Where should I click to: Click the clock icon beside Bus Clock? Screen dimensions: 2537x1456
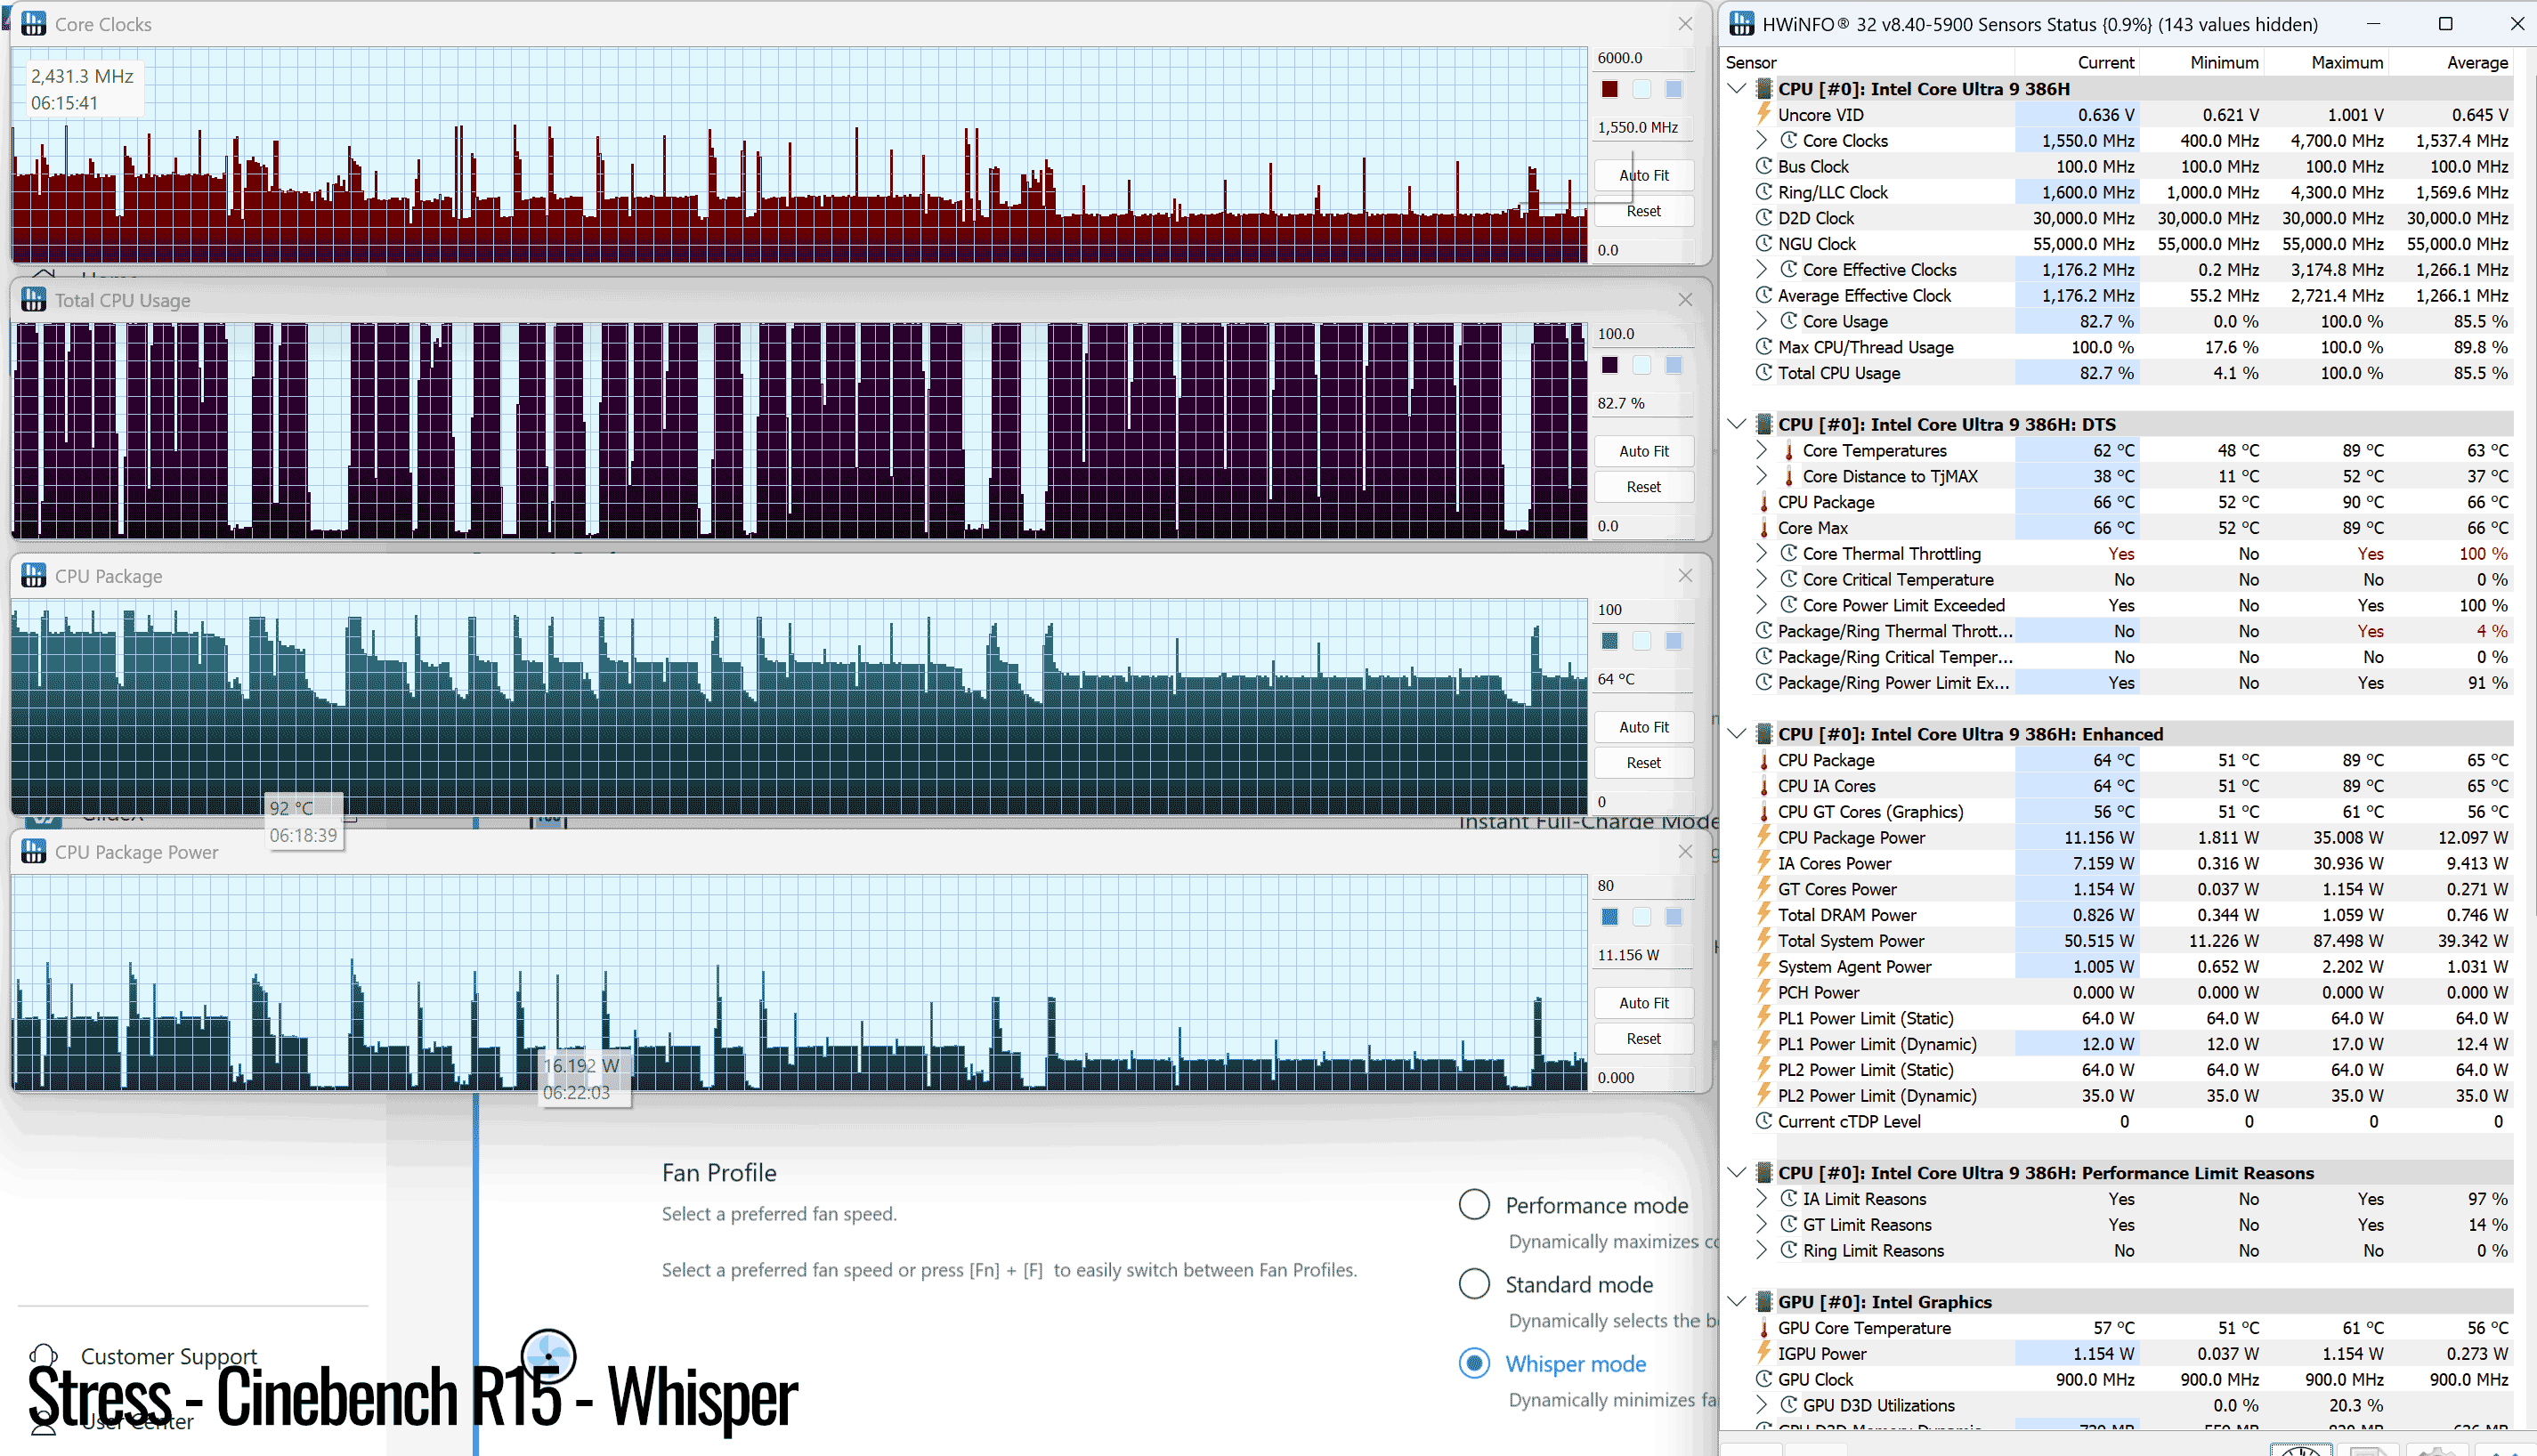(x=1764, y=166)
